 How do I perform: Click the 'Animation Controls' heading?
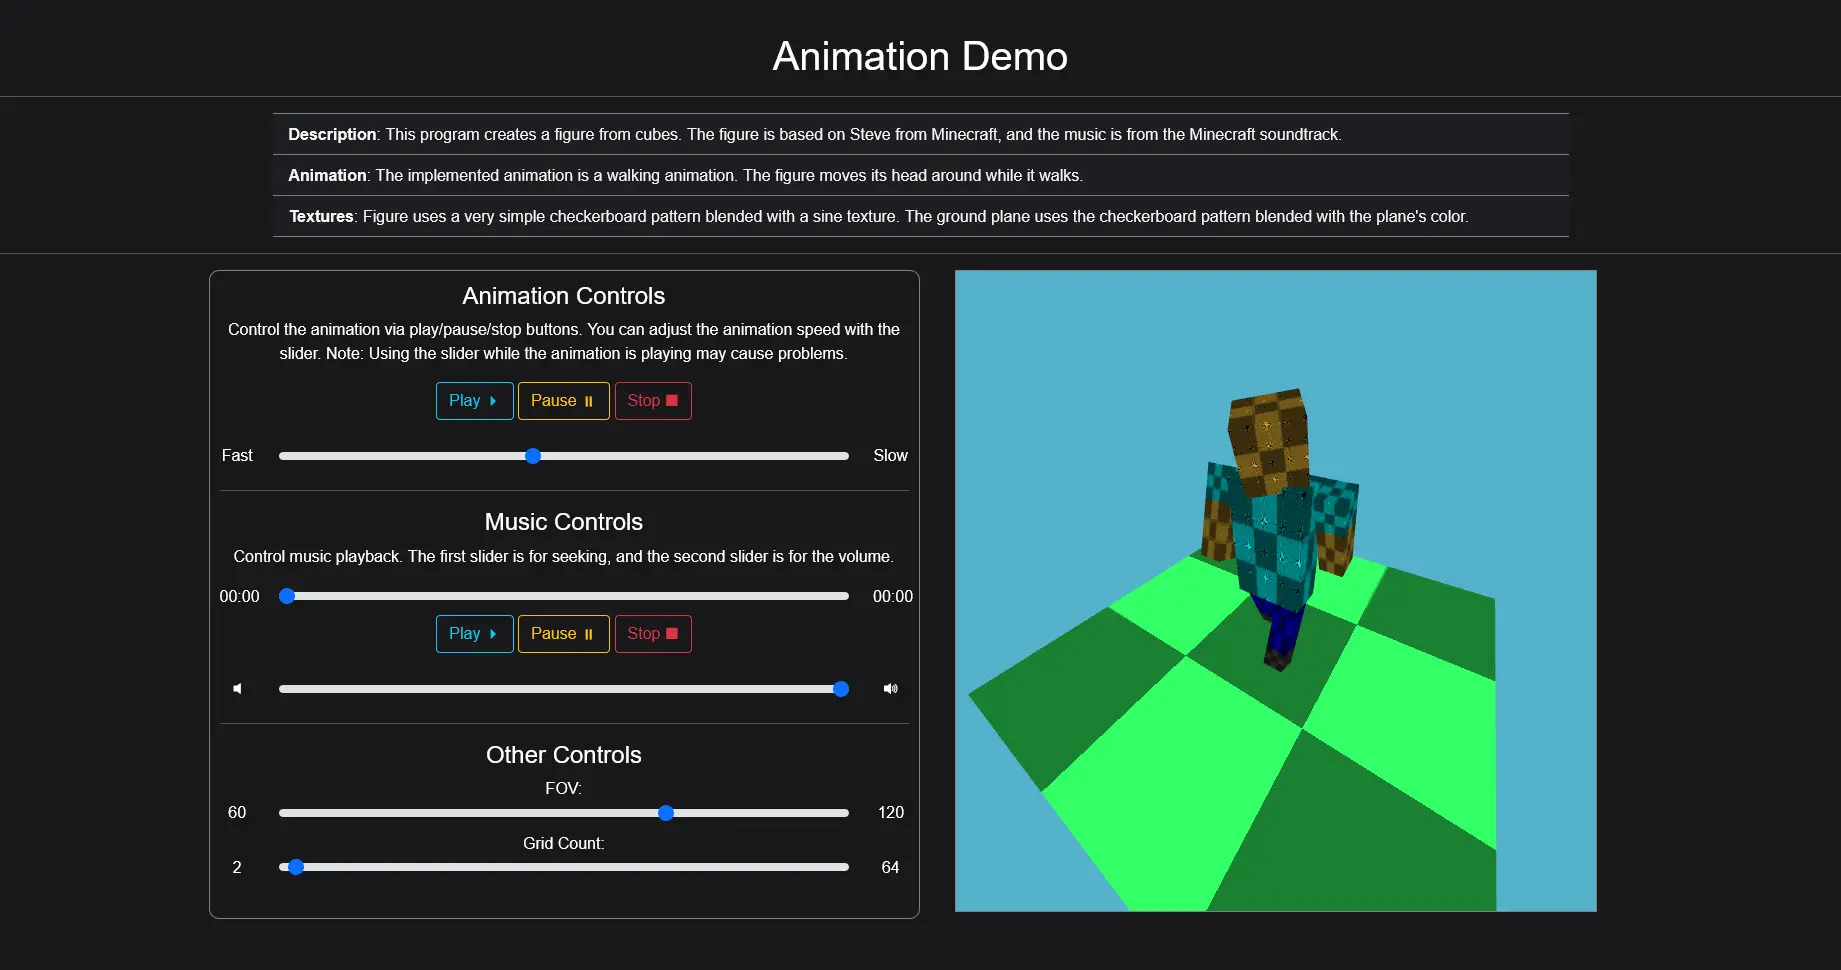click(564, 296)
